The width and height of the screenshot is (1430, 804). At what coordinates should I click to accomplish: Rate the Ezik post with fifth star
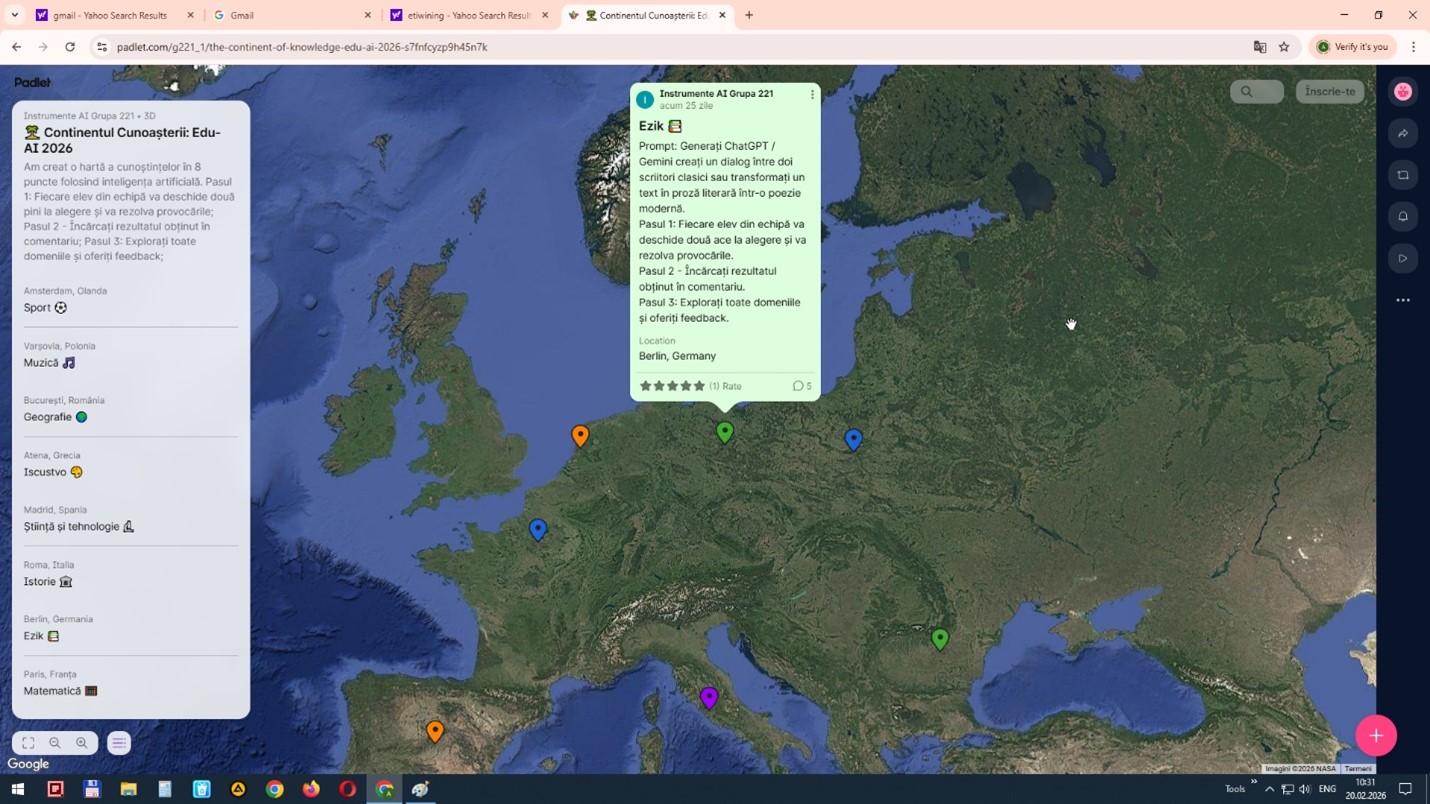pos(699,386)
